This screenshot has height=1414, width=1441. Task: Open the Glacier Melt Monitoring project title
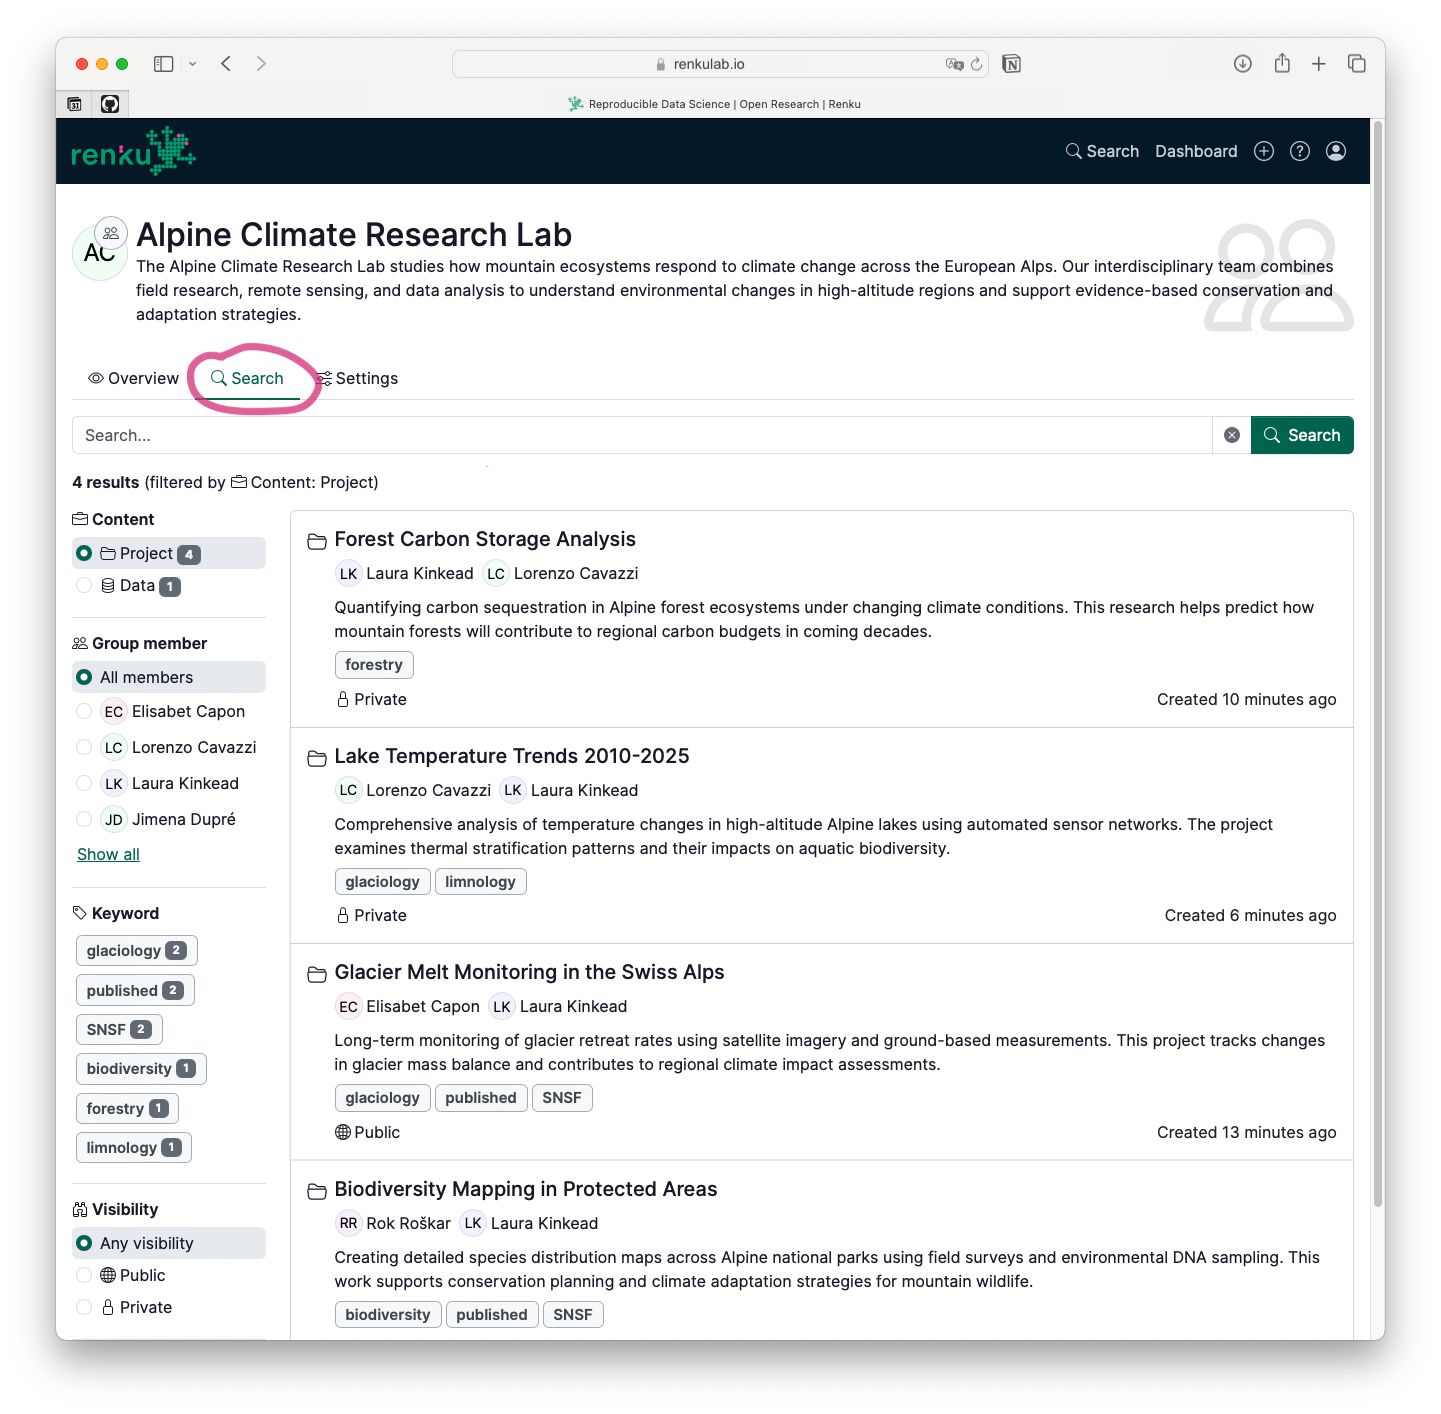click(x=530, y=971)
